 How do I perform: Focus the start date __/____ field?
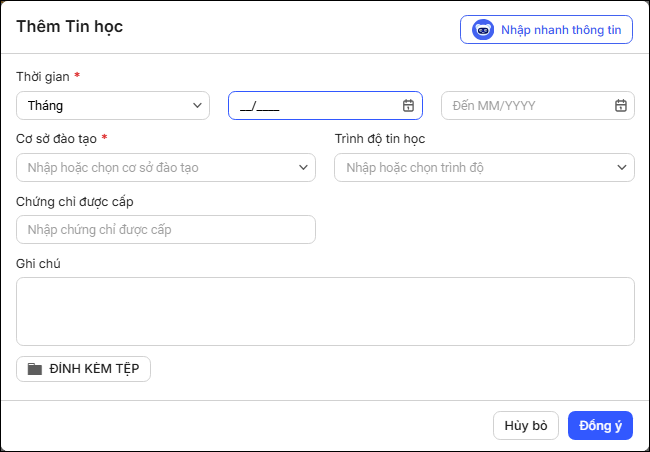pyautogui.click(x=325, y=106)
